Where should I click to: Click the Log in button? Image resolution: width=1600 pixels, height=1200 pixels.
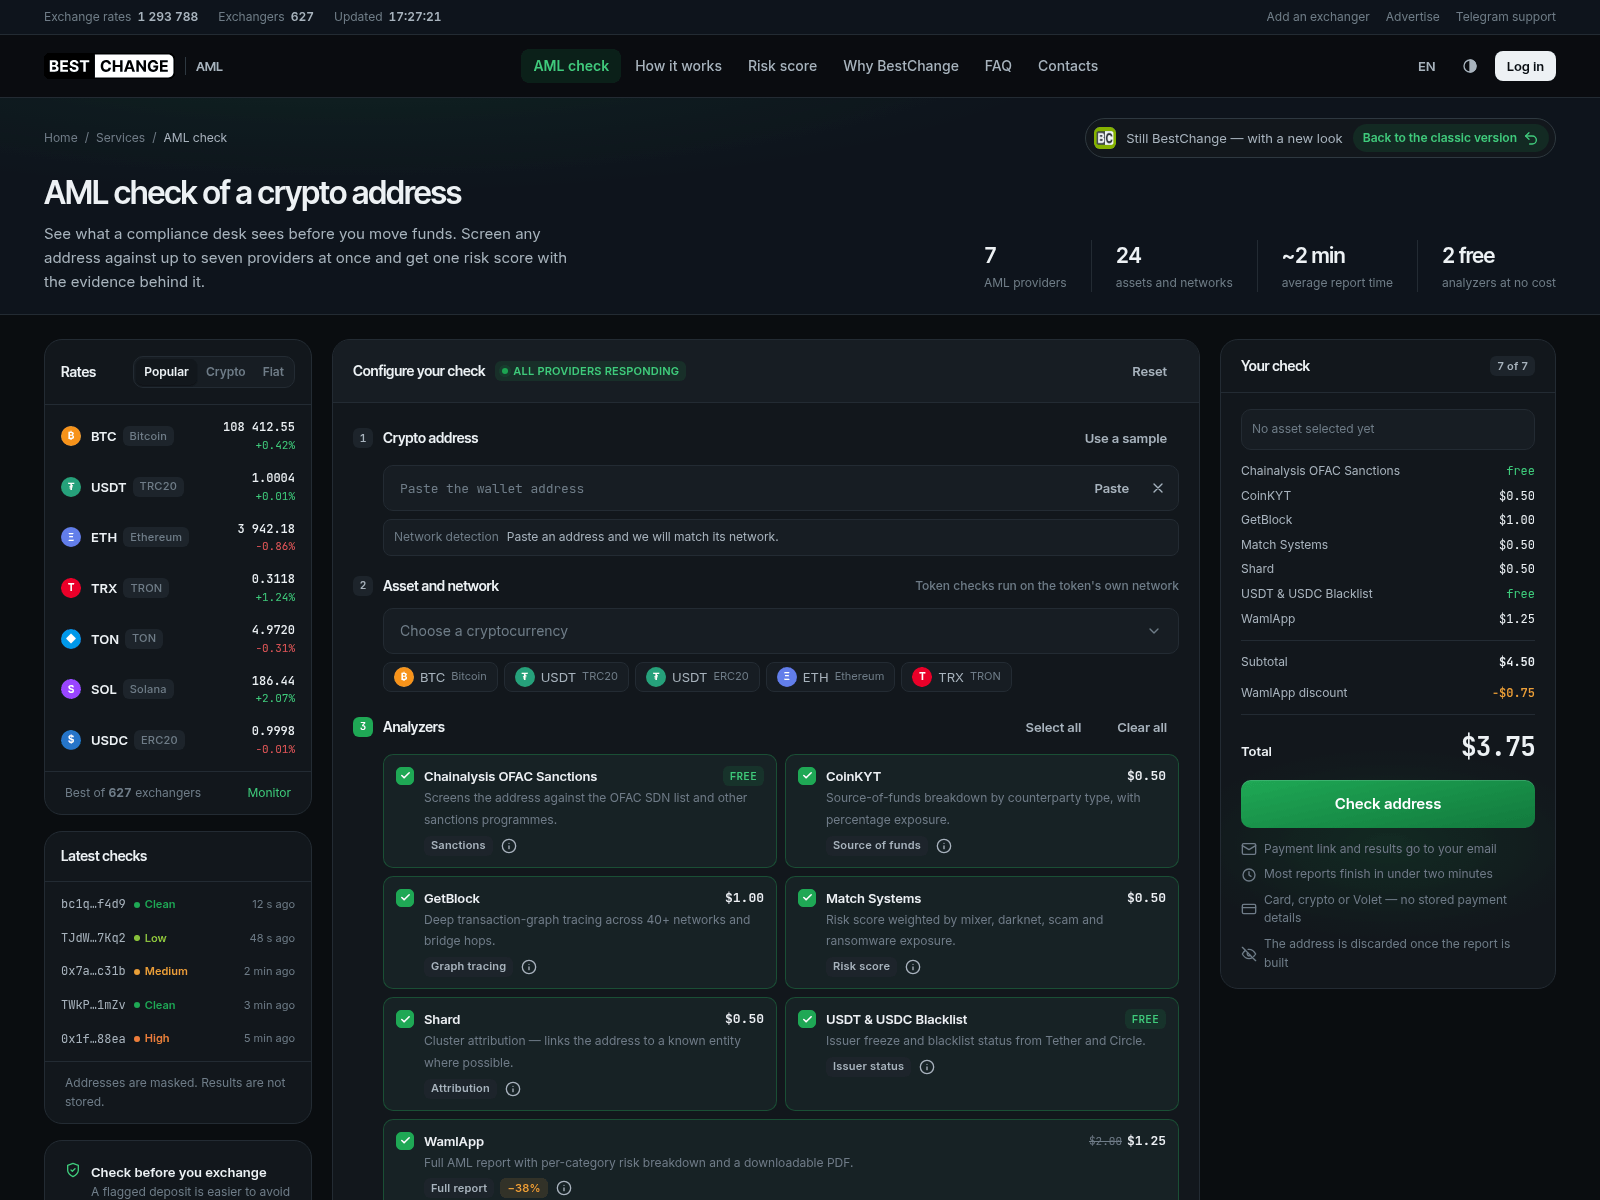pos(1525,66)
